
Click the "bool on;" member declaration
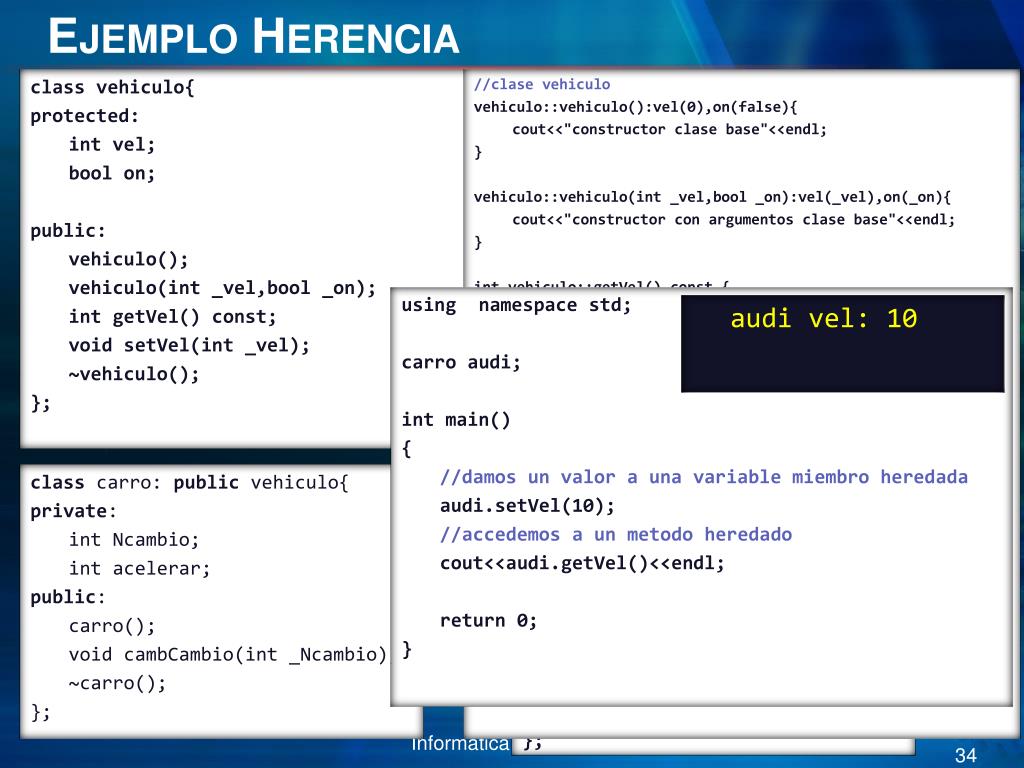point(112,174)
